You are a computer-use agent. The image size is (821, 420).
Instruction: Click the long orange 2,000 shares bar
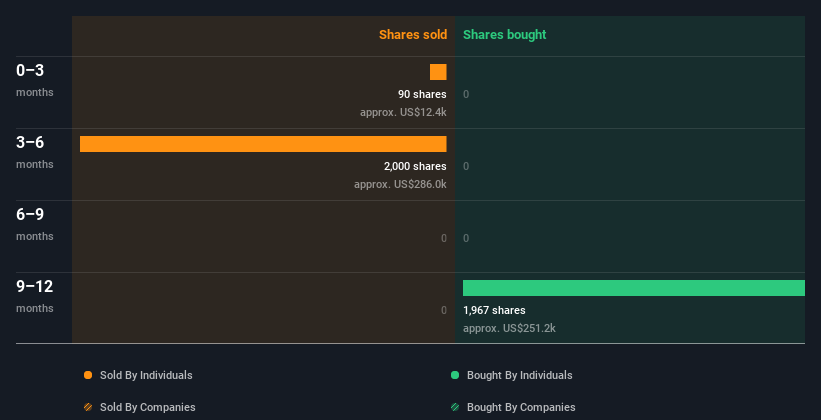pyautogui.click(x=263, y=144)
